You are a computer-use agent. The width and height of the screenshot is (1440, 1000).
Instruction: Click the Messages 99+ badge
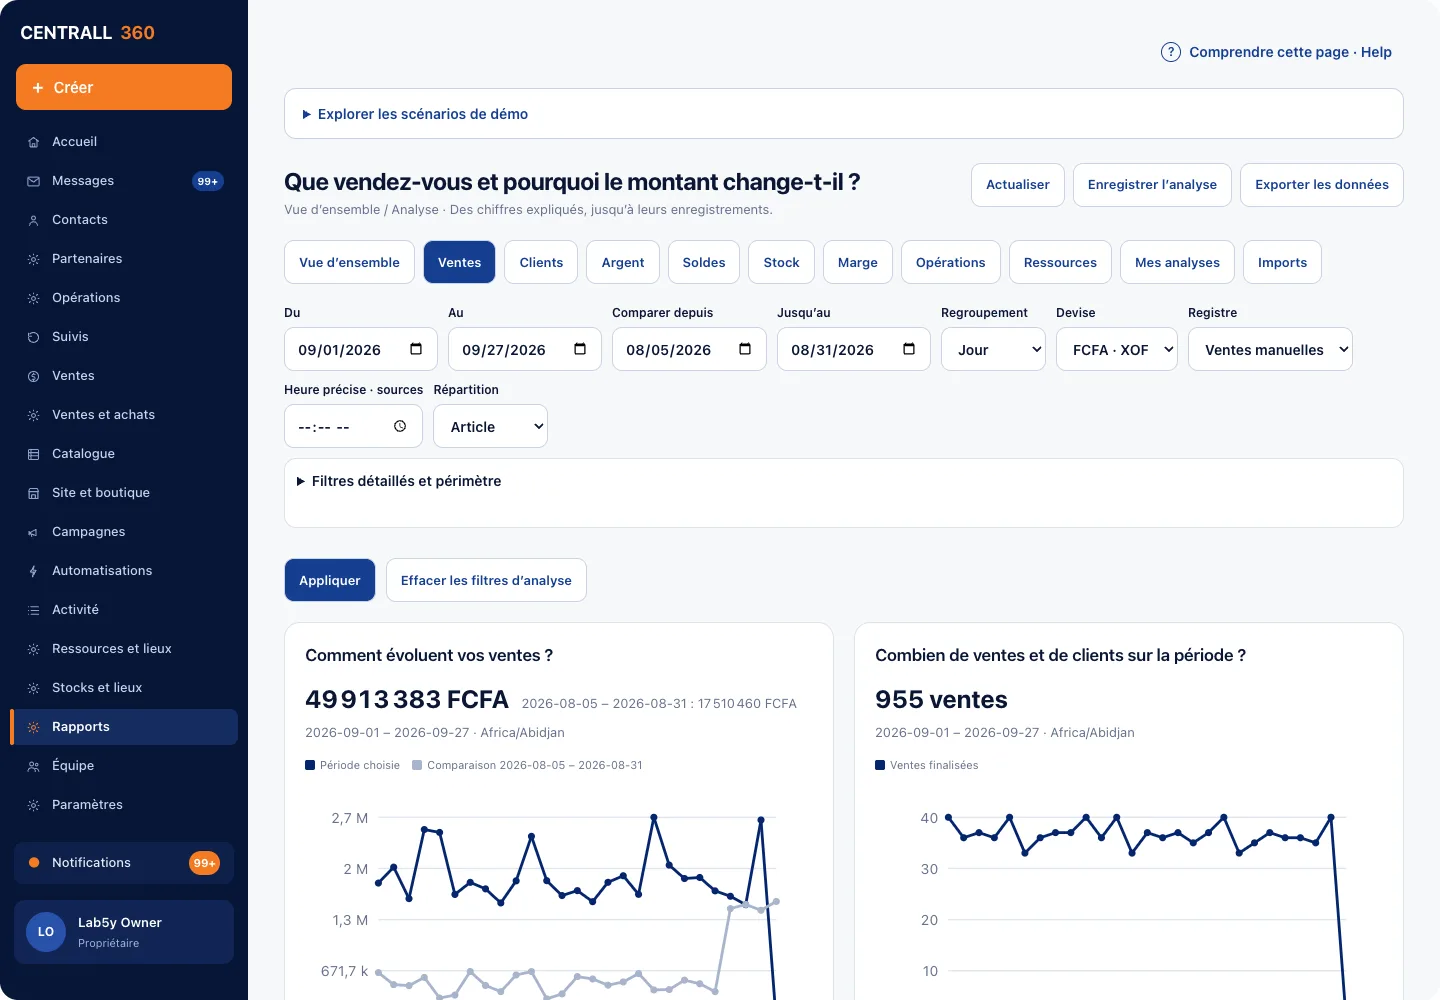[x=208, y=181]
